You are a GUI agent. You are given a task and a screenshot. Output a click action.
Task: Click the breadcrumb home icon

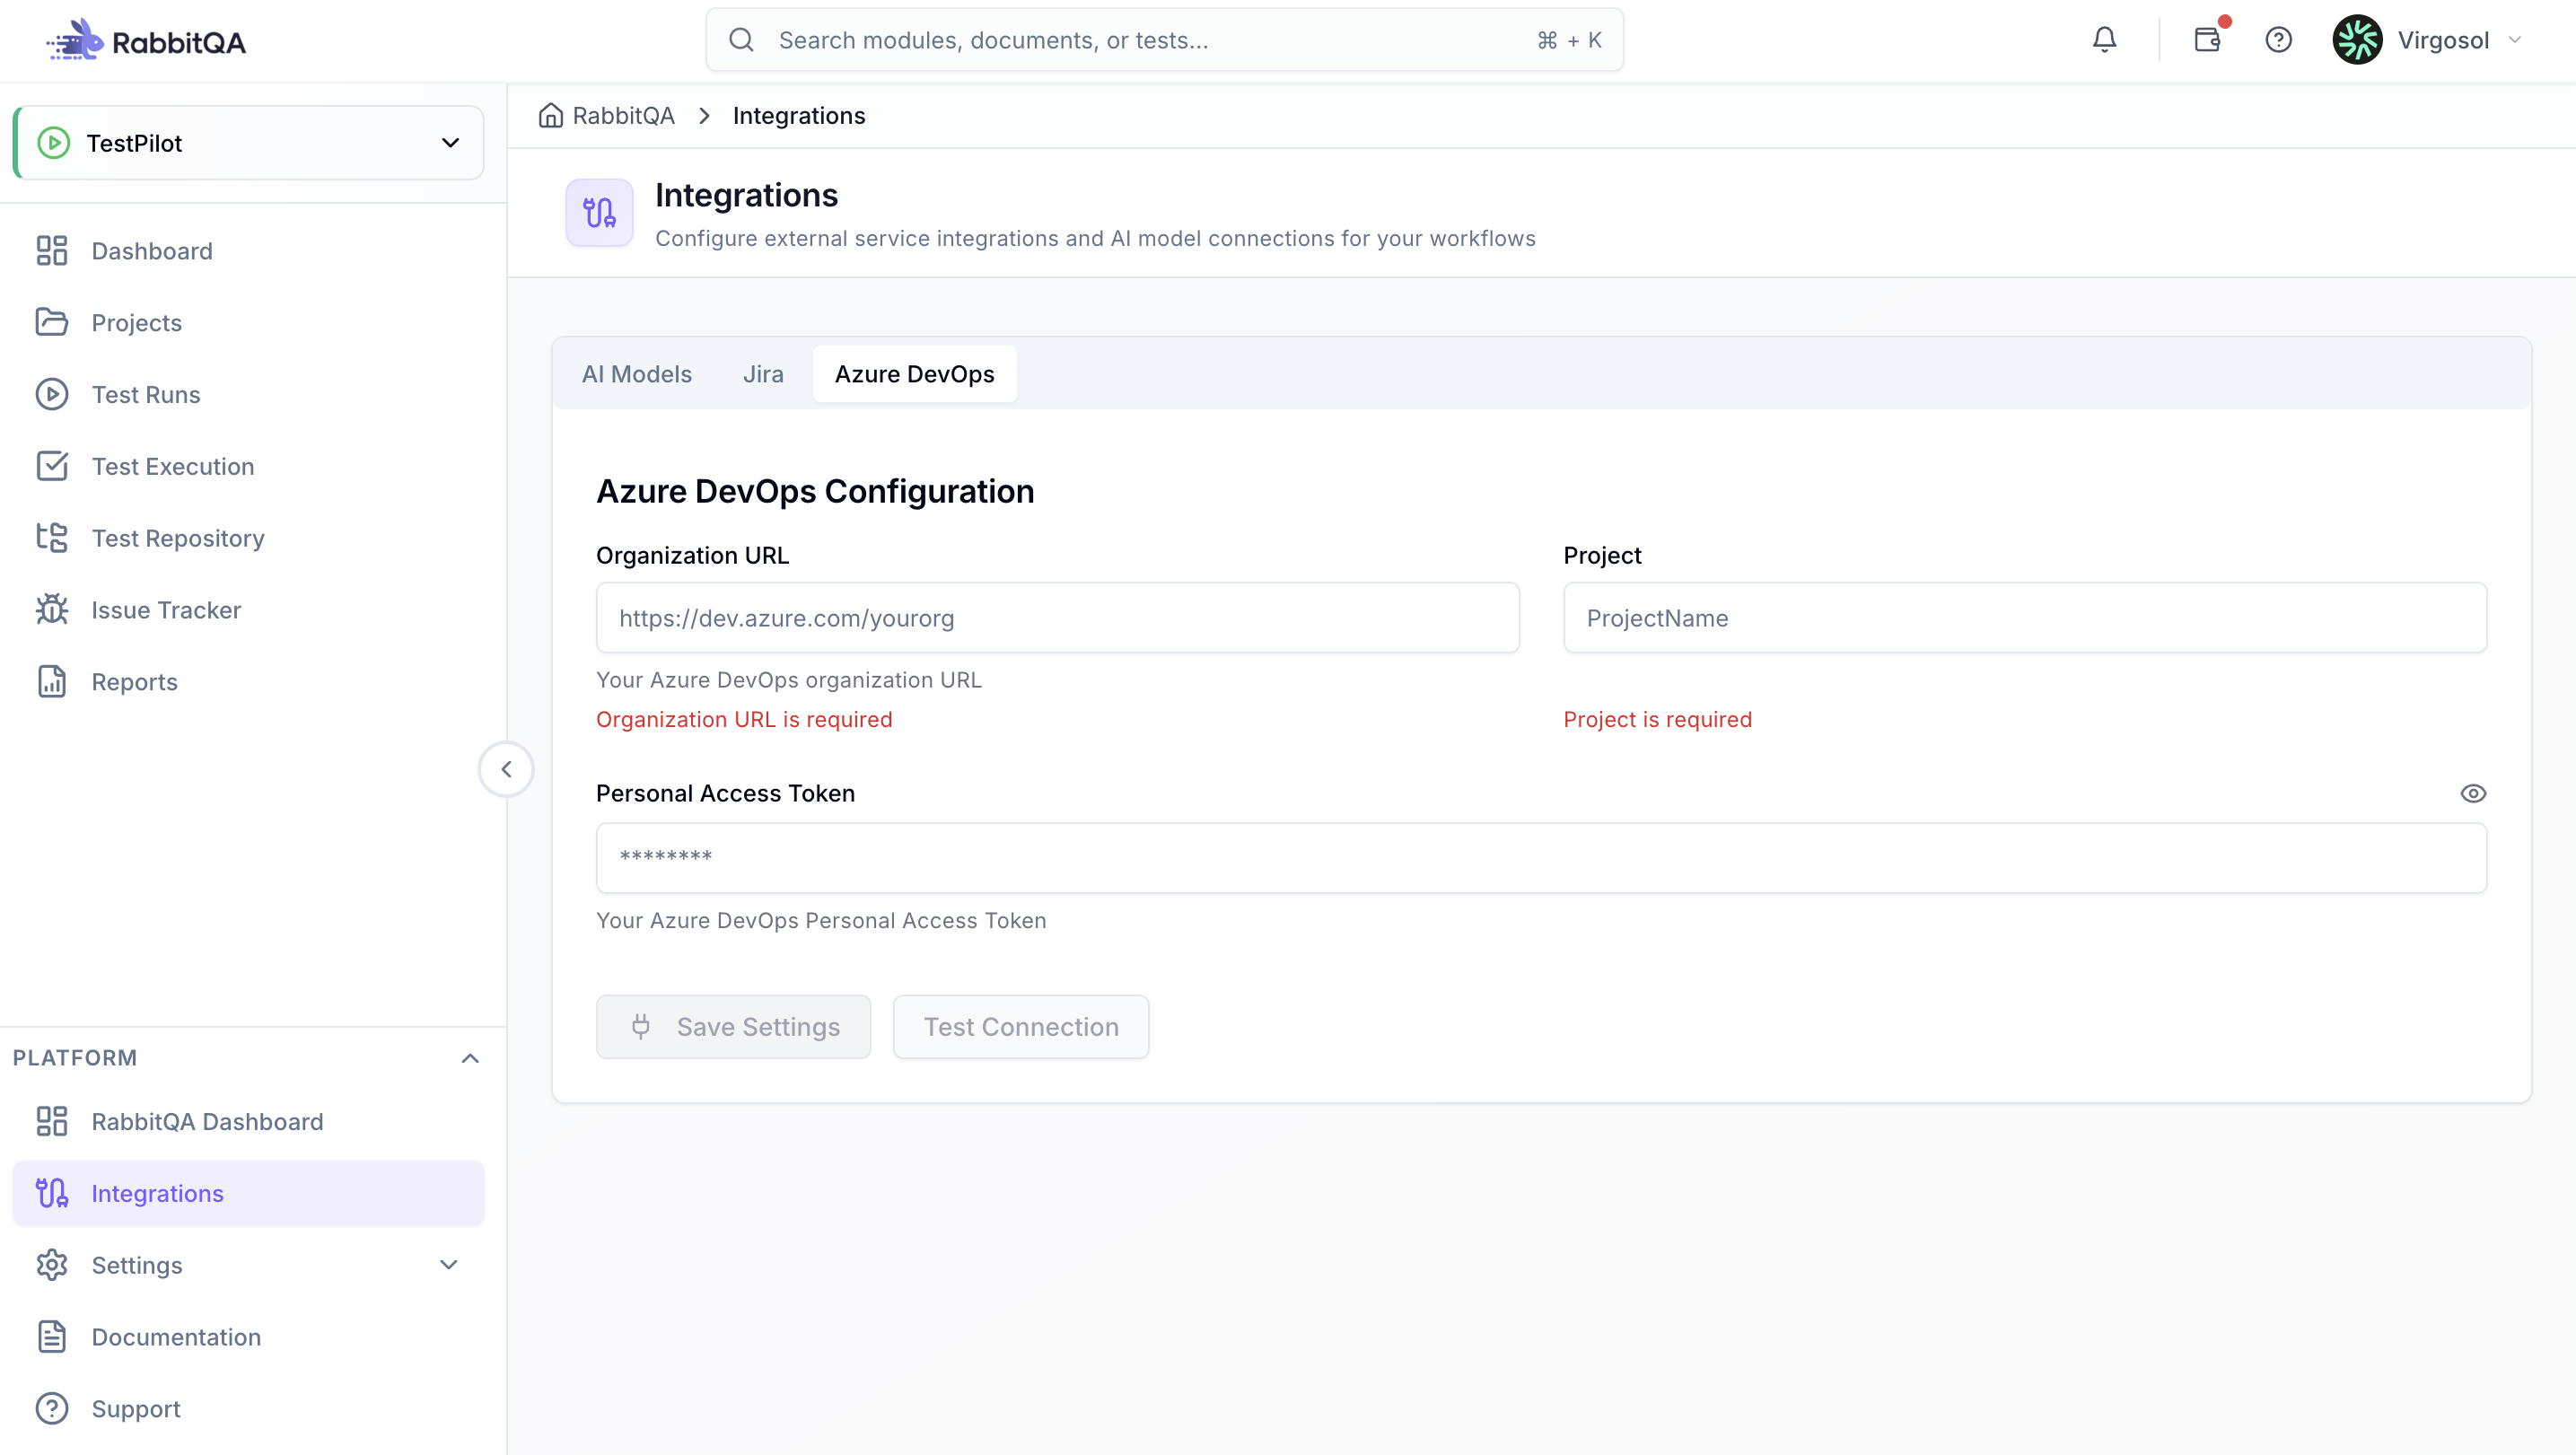pos(551,116)
